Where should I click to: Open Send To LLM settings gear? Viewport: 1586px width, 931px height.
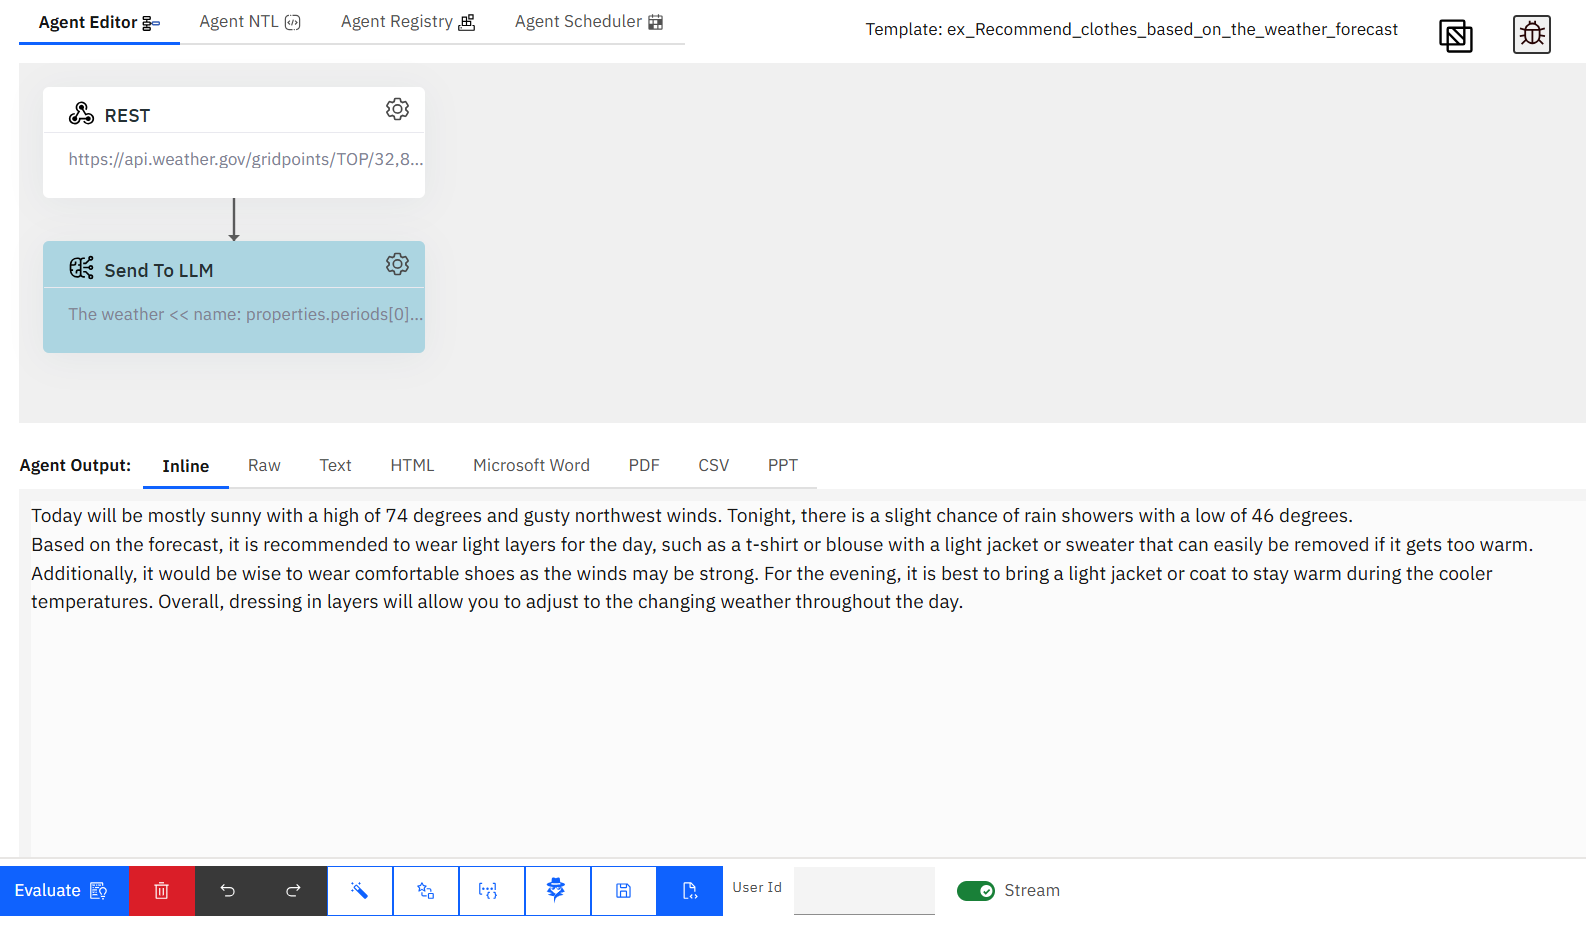pyautogui.click(x=397, y=264)
